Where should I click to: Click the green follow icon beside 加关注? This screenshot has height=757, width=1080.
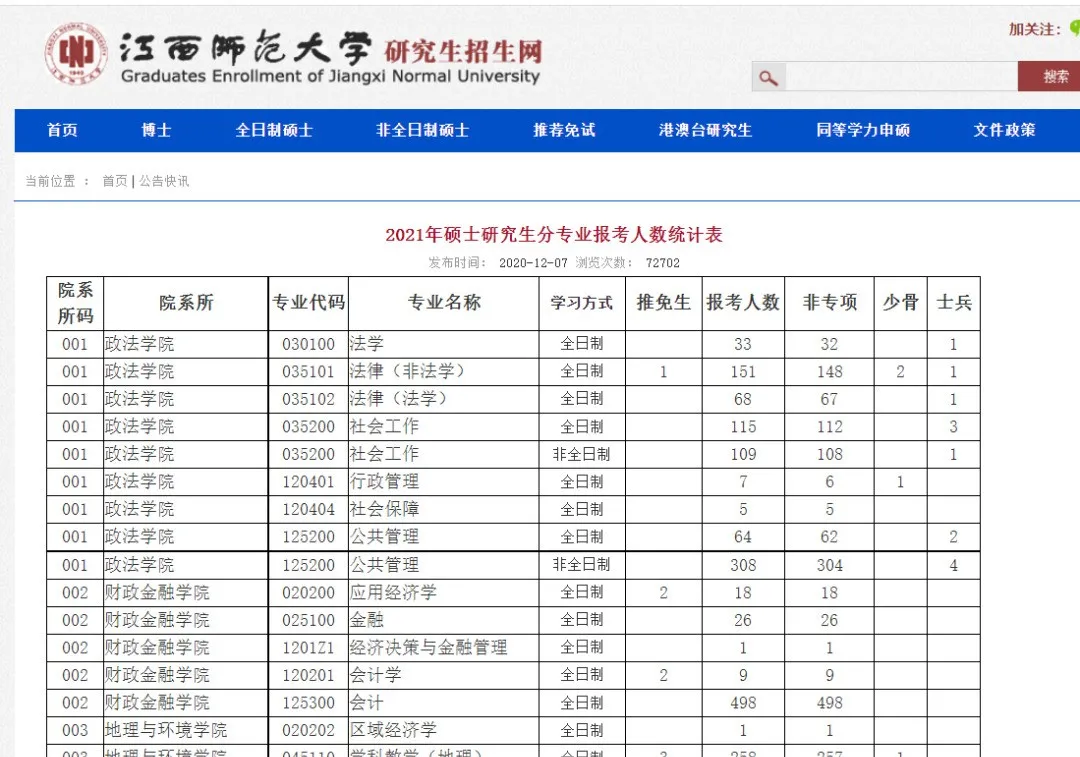pos(1072,29)
